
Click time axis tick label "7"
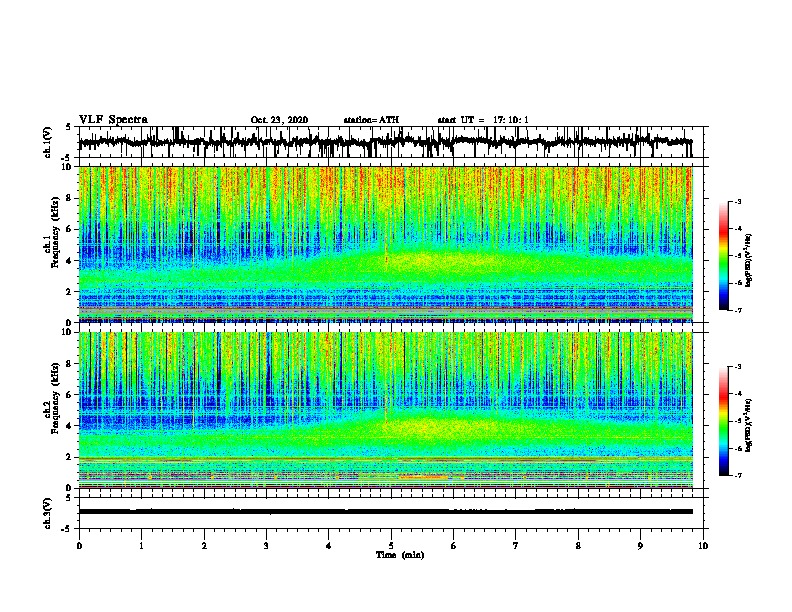[x=516, y=546]
